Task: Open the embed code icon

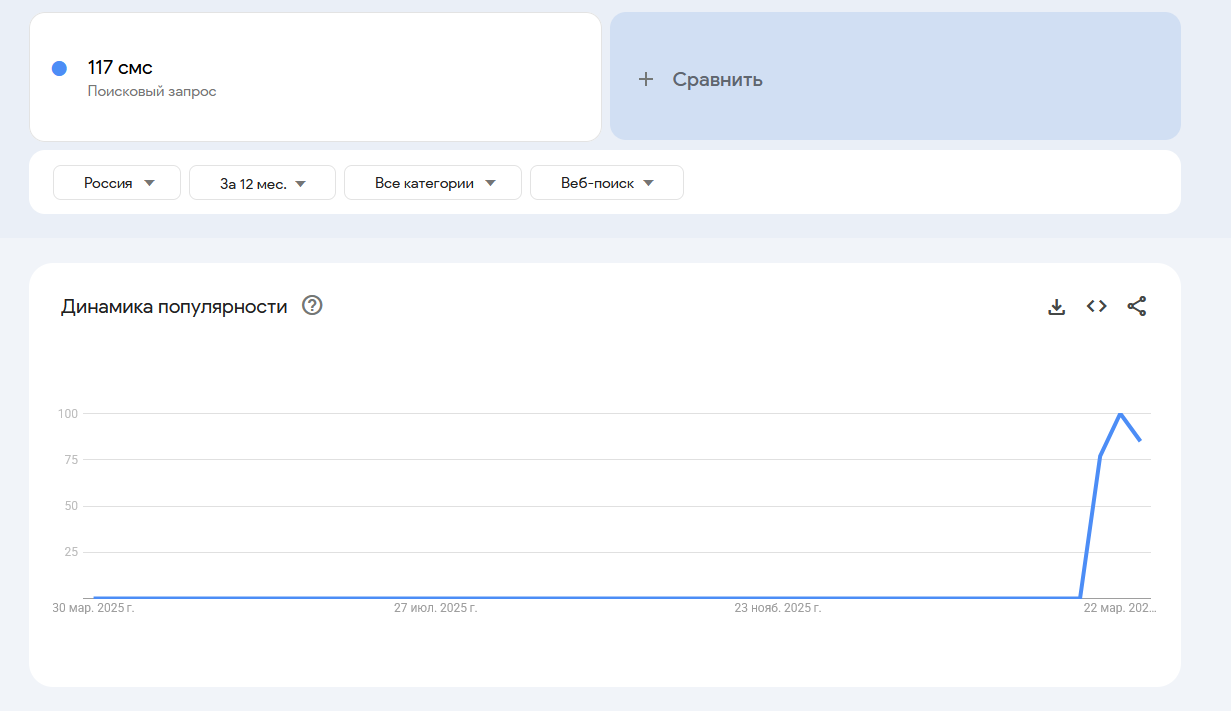Action: pos(1097,307)
